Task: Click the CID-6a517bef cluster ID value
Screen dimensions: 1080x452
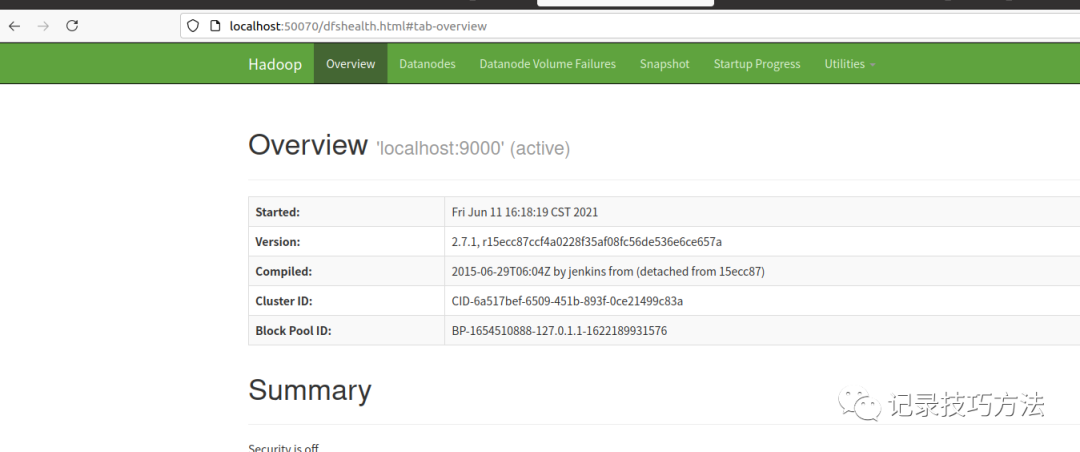Action: pyautogui.click(x=568, y=301)
